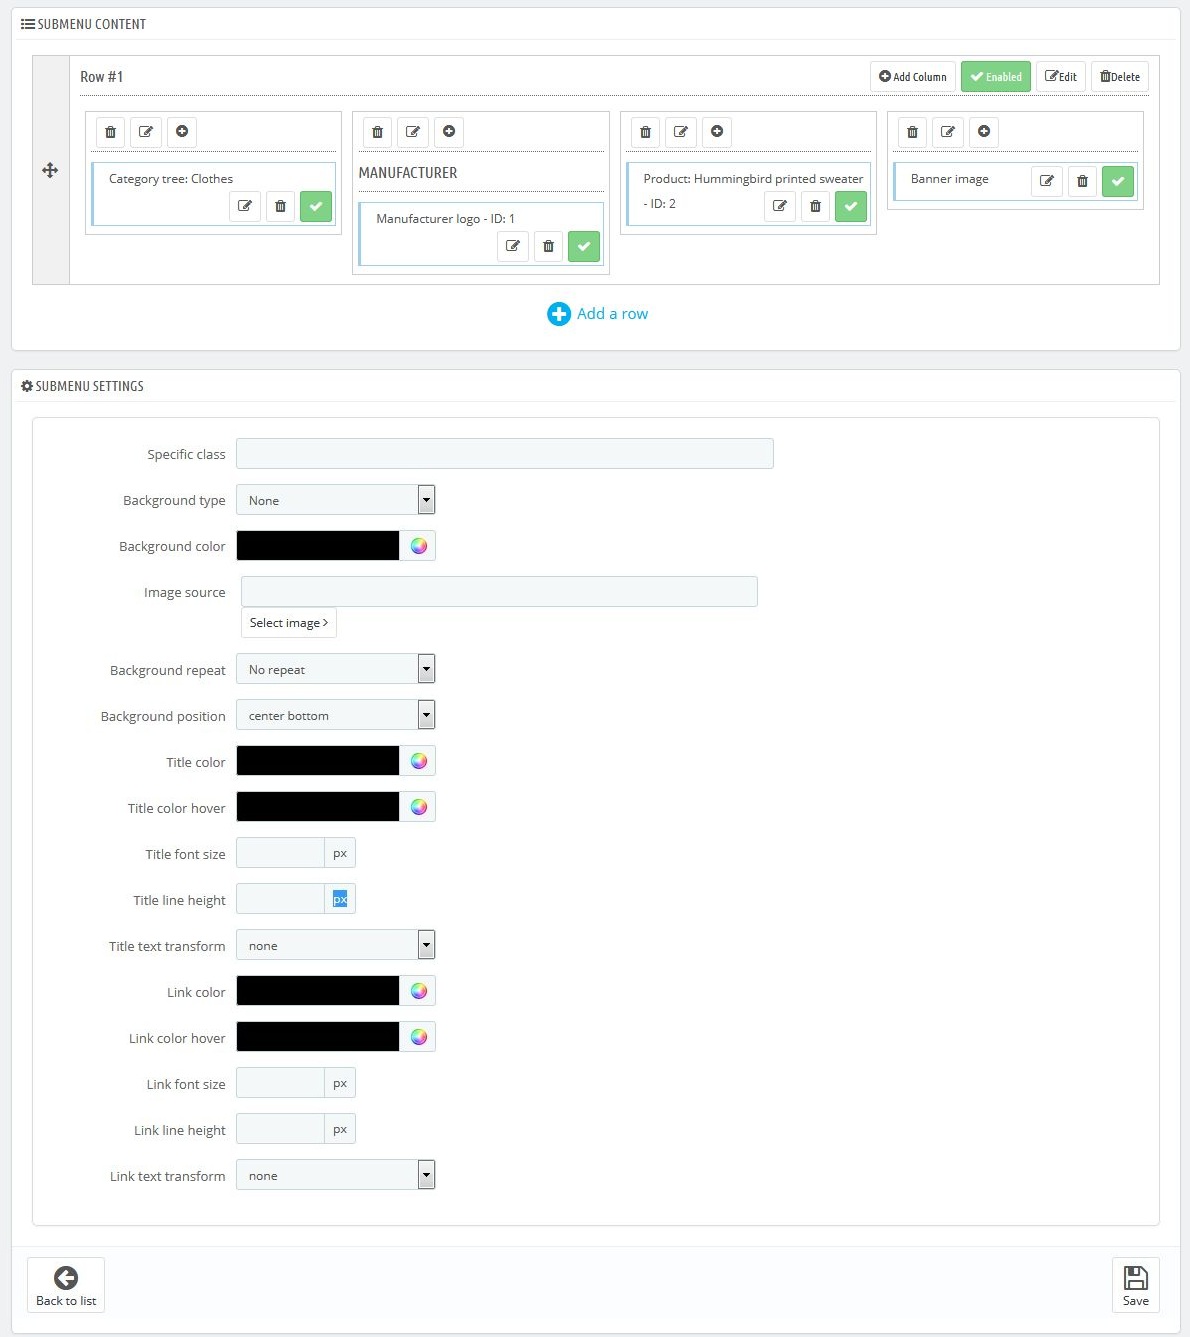
Task: Delete the Product column via top trash icon
Action: (x=645, y=132)
